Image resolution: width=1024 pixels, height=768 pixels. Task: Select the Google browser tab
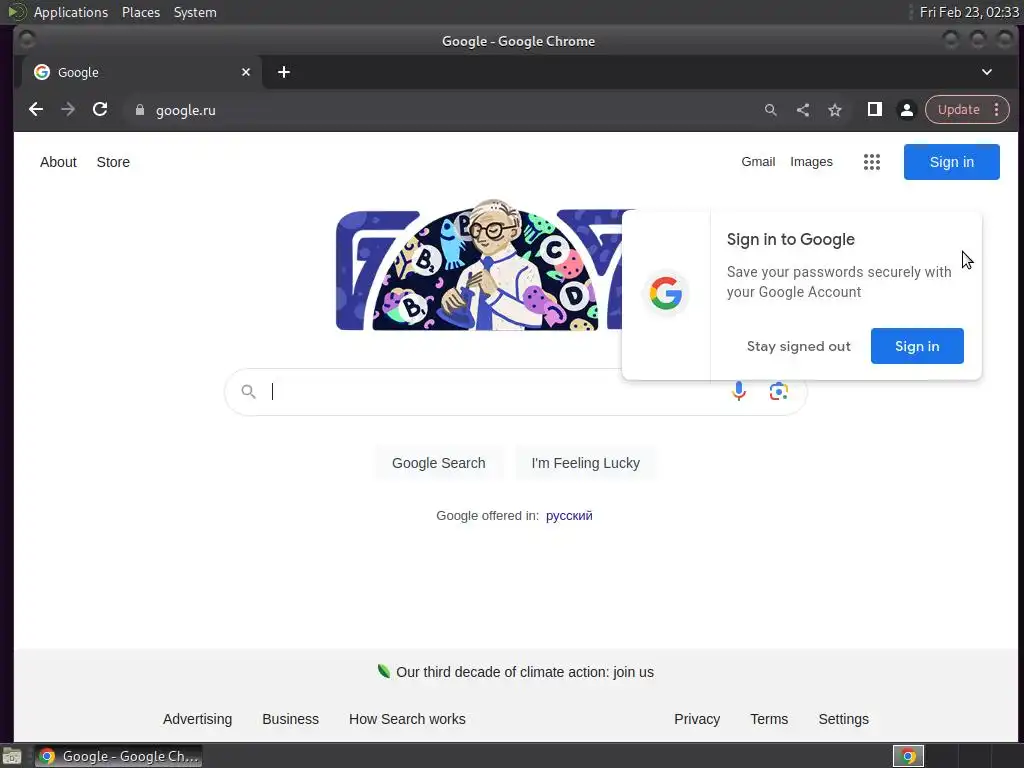pyautogui.click(x=141, y=72)
